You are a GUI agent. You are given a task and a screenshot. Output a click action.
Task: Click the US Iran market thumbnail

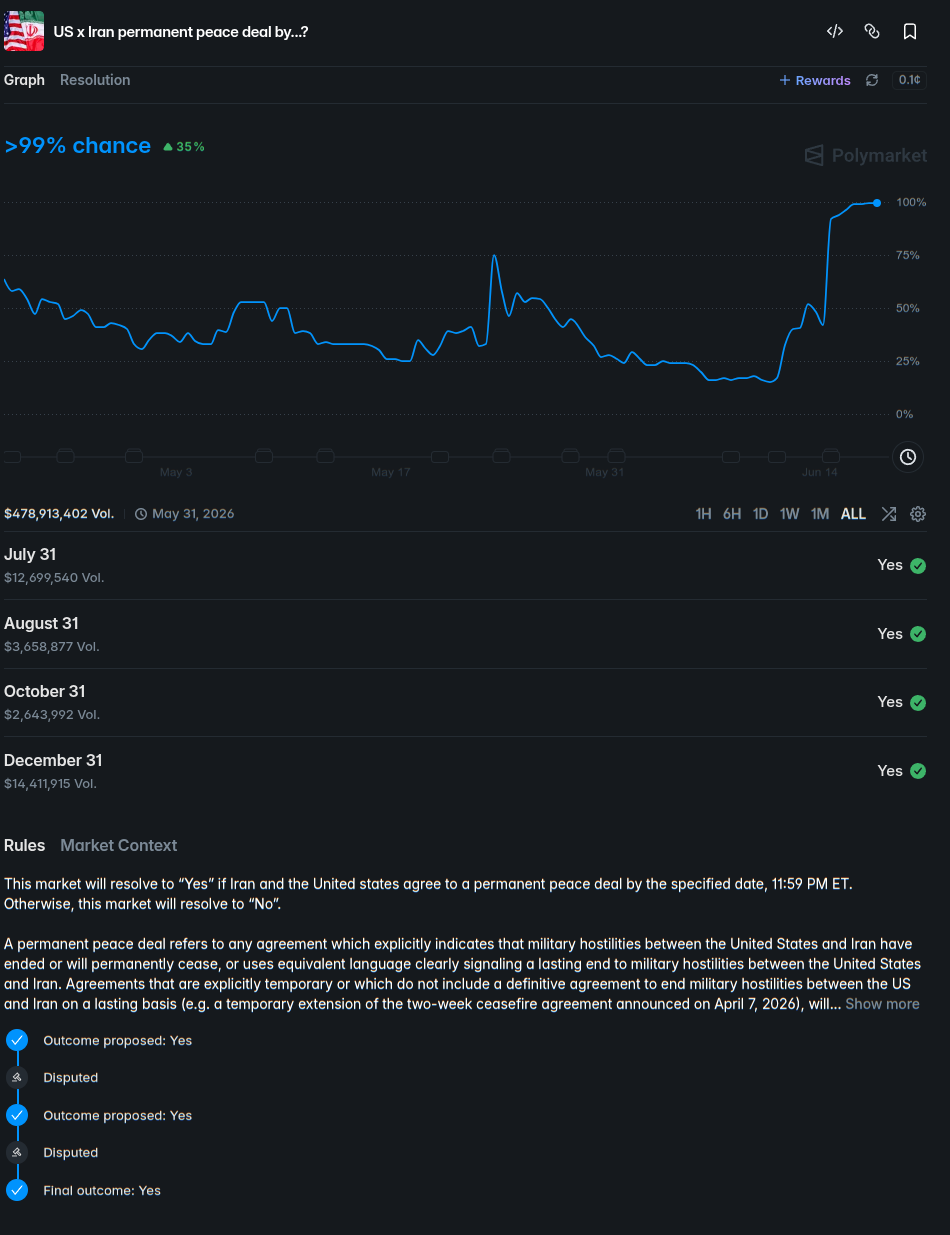pyautogui.click(x=24, y=32)
